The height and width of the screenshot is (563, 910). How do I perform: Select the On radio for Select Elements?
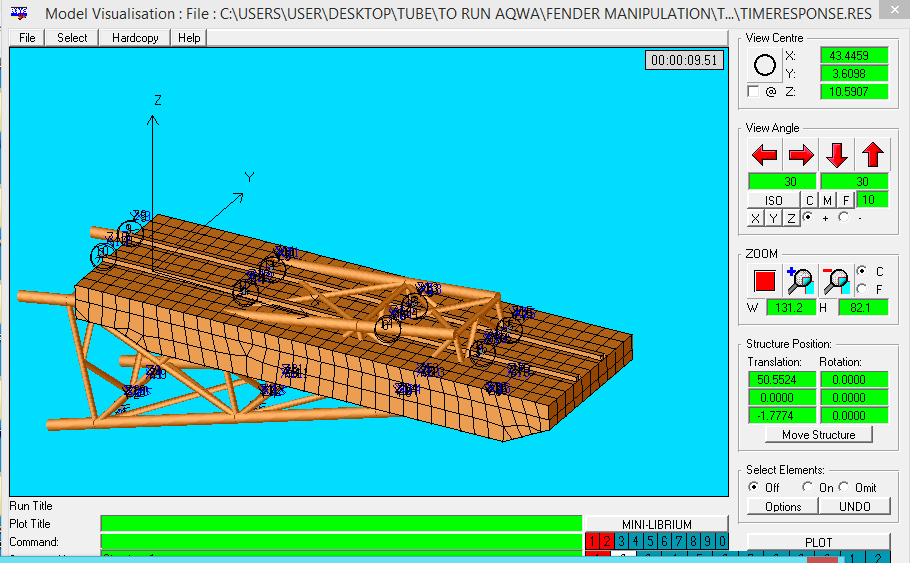click(x=807, y=487)
